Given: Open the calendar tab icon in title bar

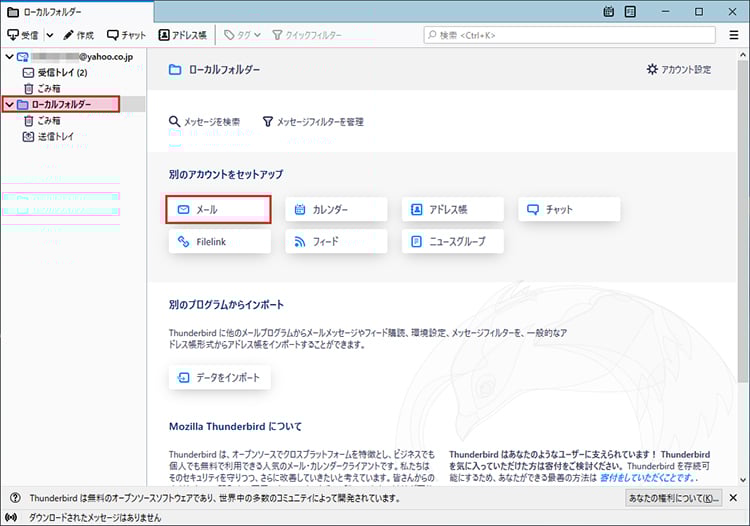Looking at the screenshot, I should tap(608, 11).
